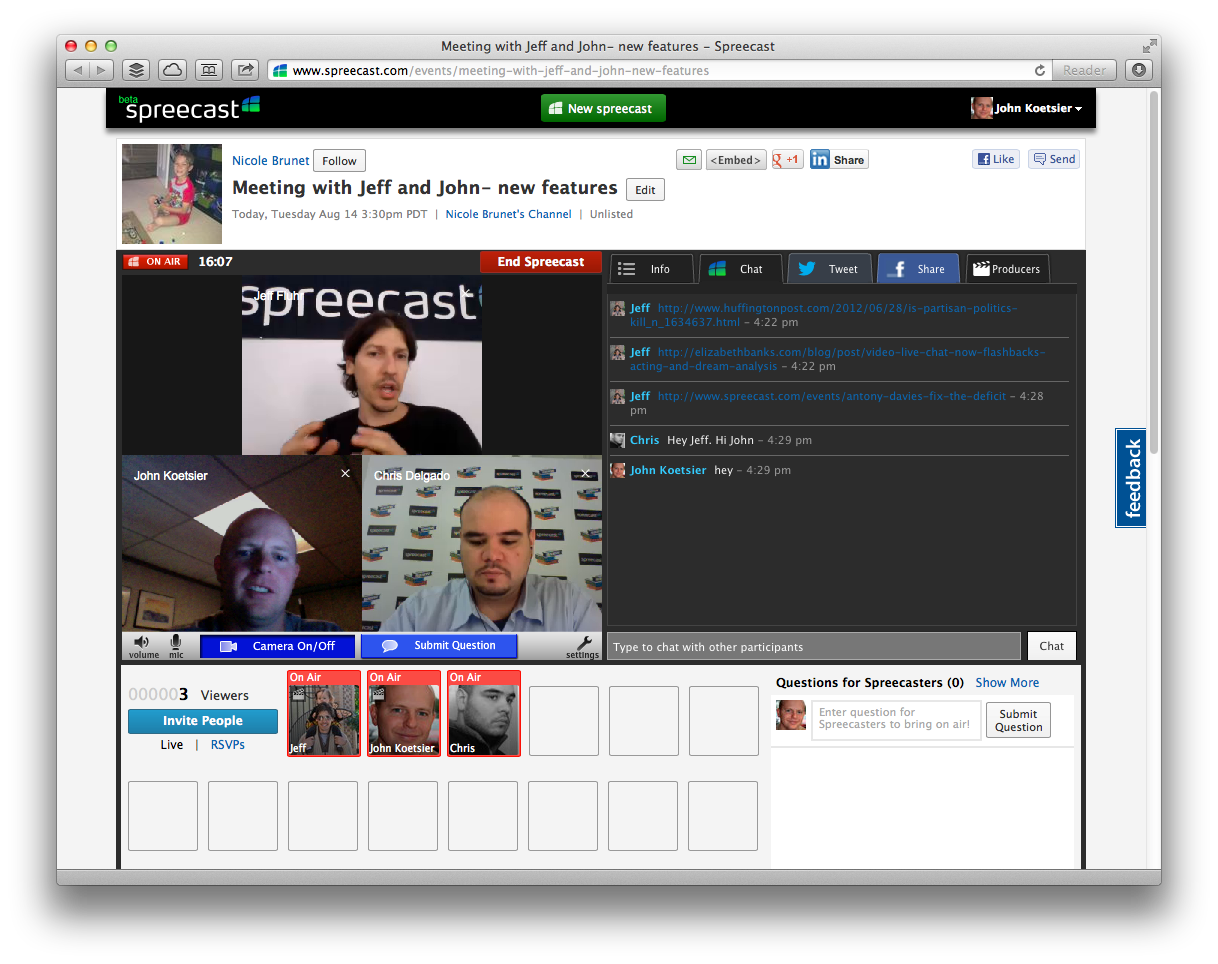Click Jeff's On Air thumbnail

[x=324, y=713]
